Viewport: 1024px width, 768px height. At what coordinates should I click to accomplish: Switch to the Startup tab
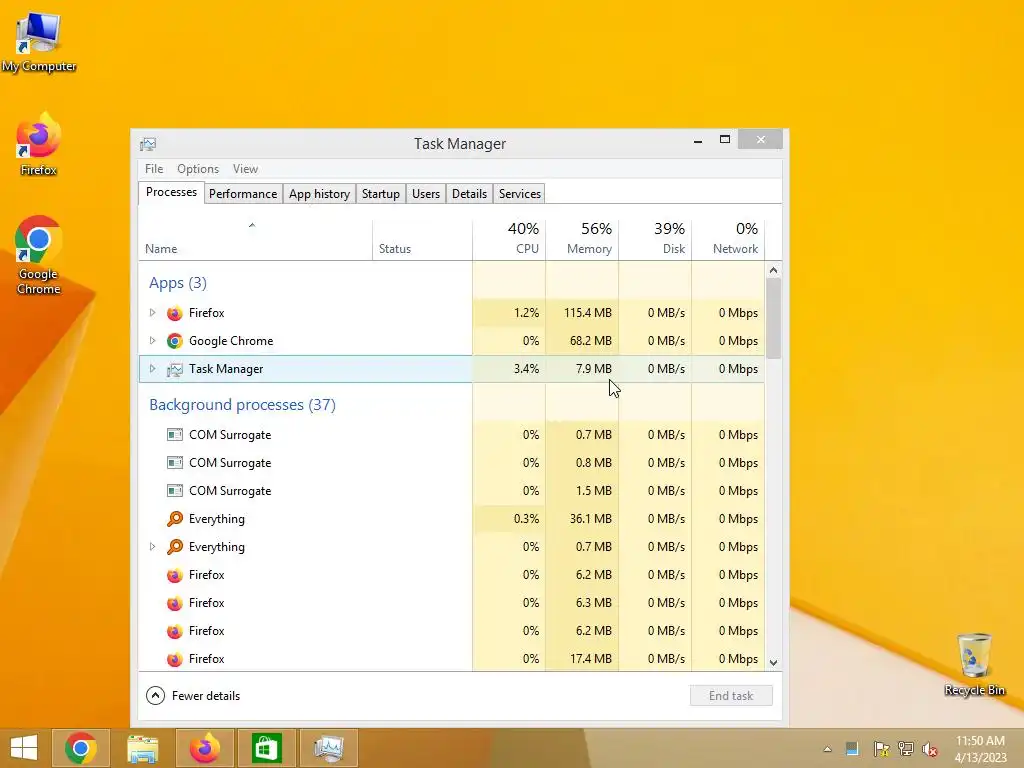381,194
